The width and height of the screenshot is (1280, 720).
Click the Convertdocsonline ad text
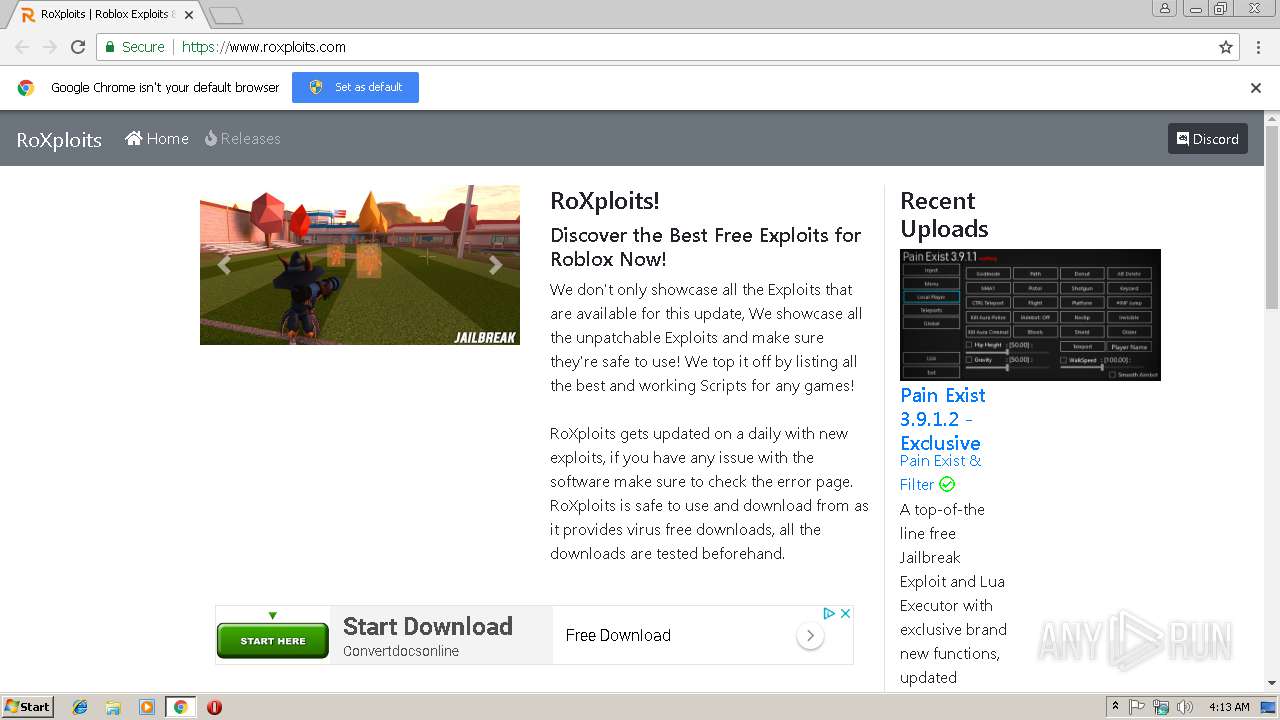[x=401, y=651]
